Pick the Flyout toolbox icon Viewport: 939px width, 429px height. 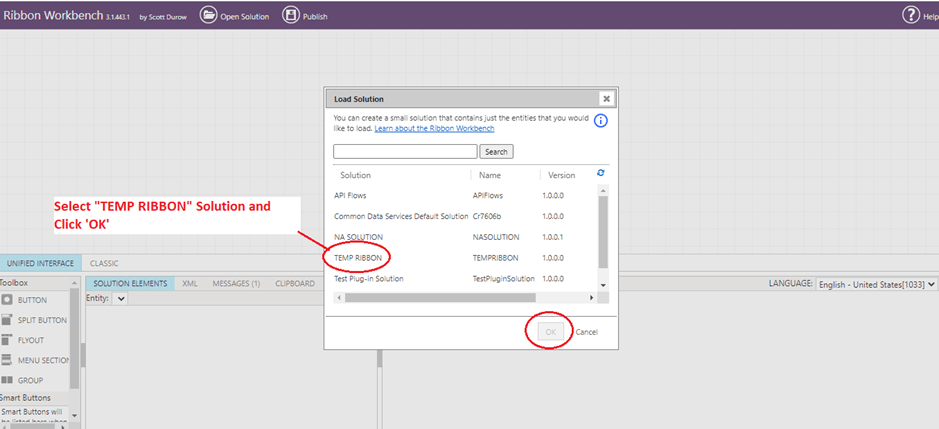pyautogui.click(x=8, y=340)
